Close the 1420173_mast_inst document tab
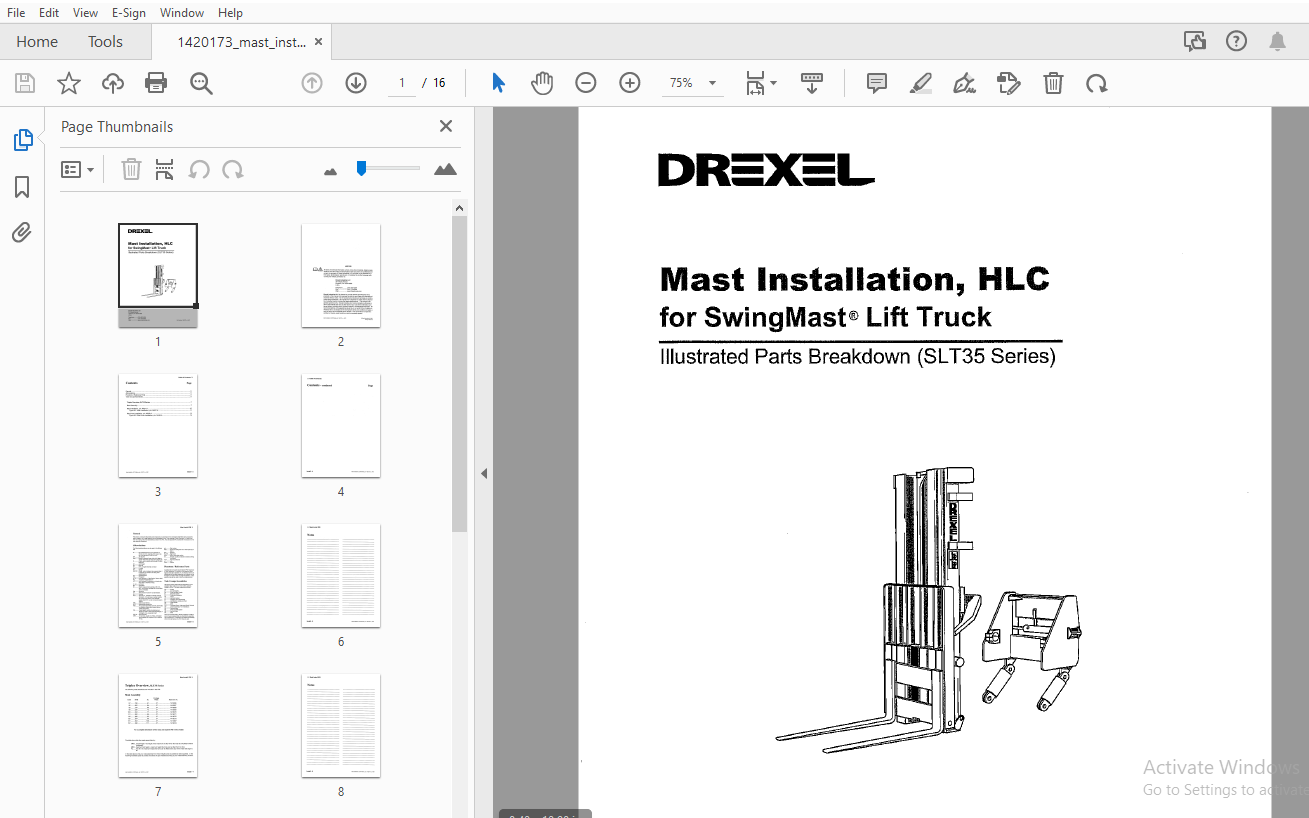1309x818 pixels. click(x=319, y=42)
